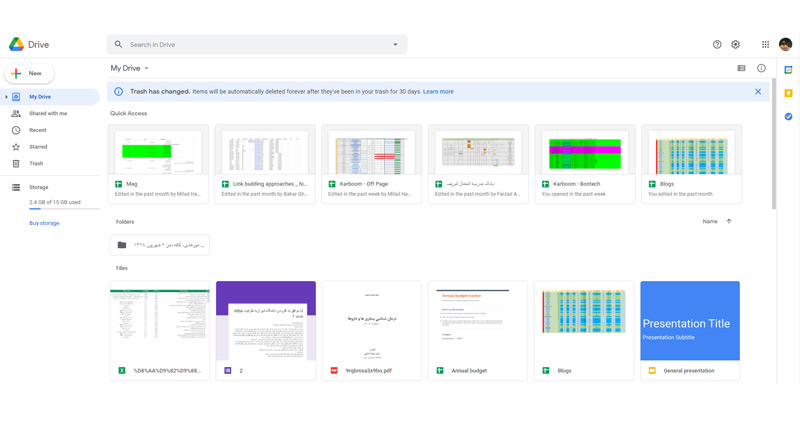Follow the Buy storage link
The width and height of the screenshot is (800, 424).
(44, 223)
